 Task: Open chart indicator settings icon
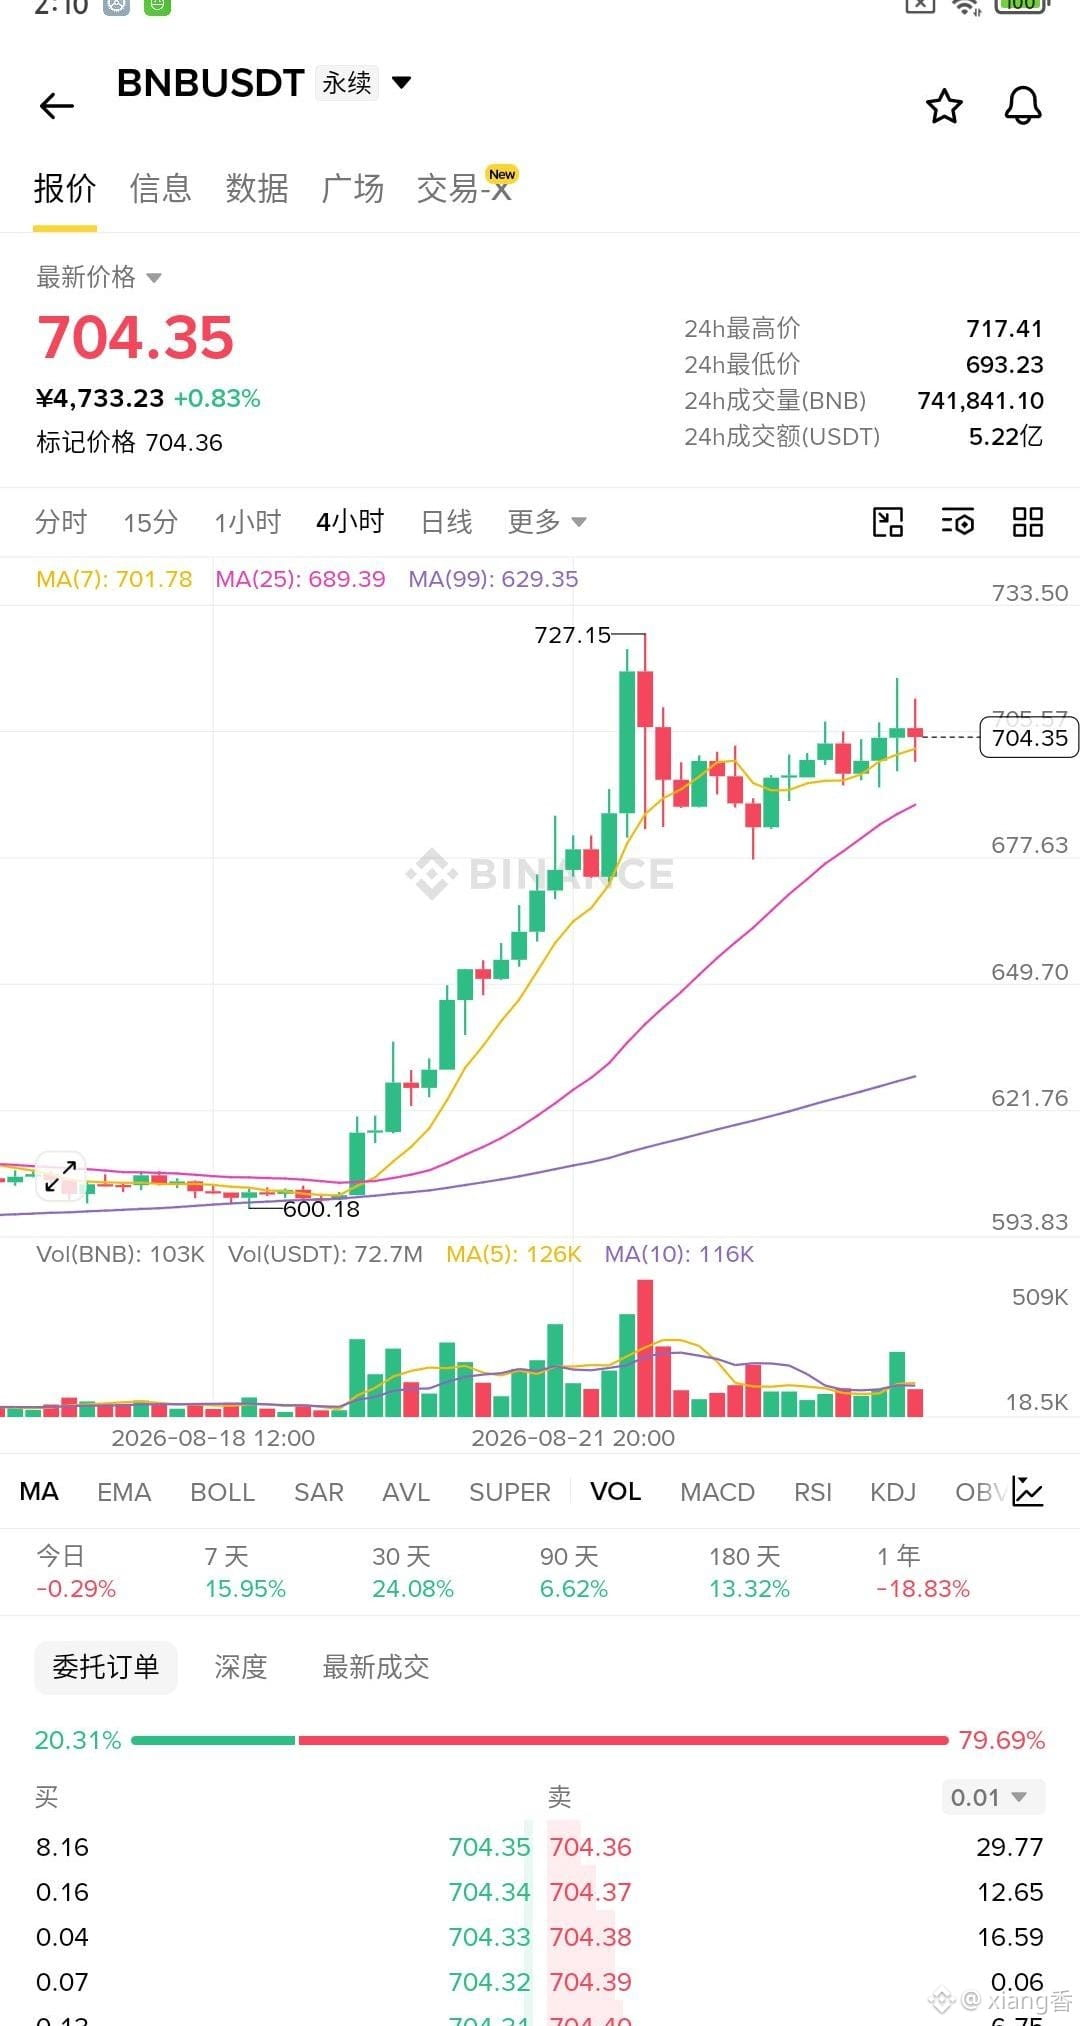(x=958, y=522)
